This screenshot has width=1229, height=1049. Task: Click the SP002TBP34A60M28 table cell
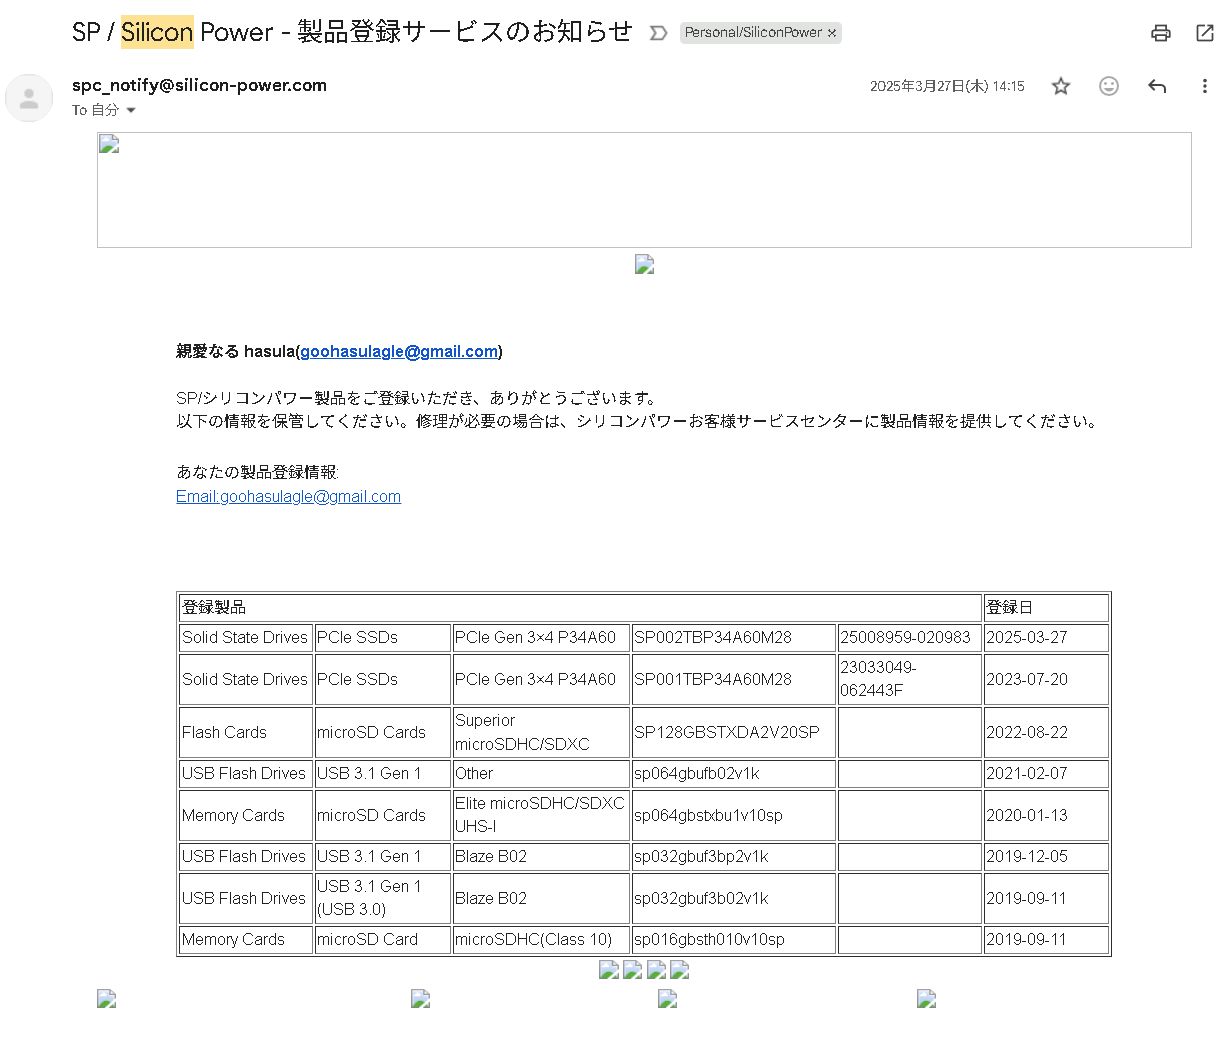pyautogui.click(x=733, y=637)
